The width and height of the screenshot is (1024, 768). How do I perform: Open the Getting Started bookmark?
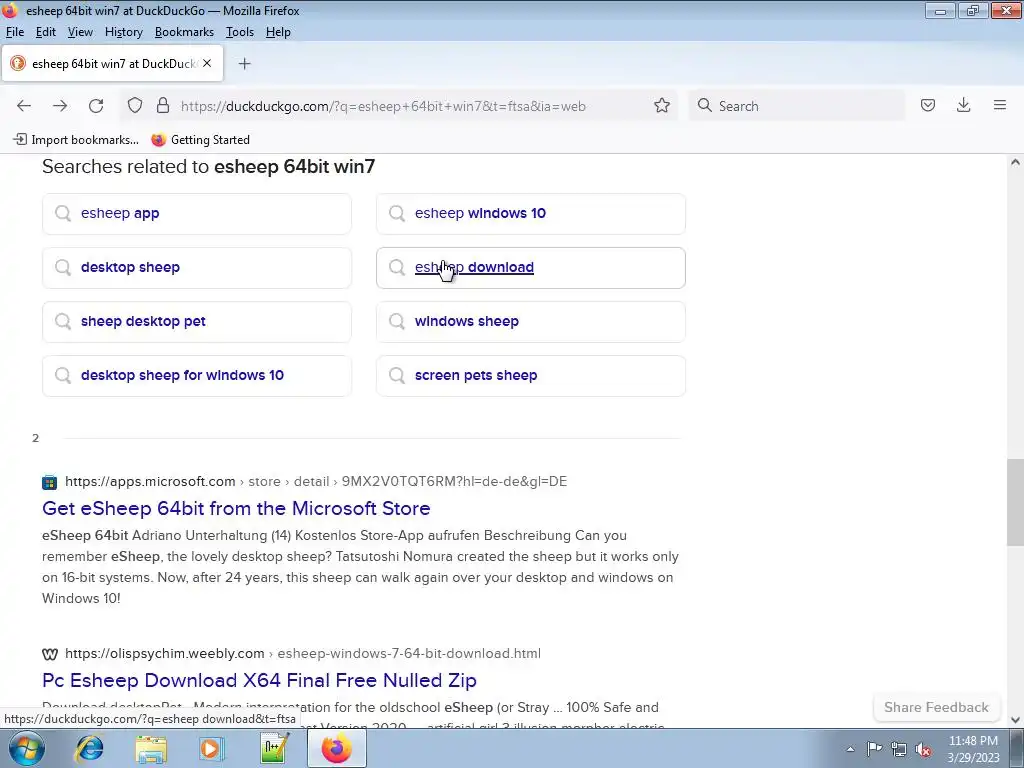(x=200, y=140)
